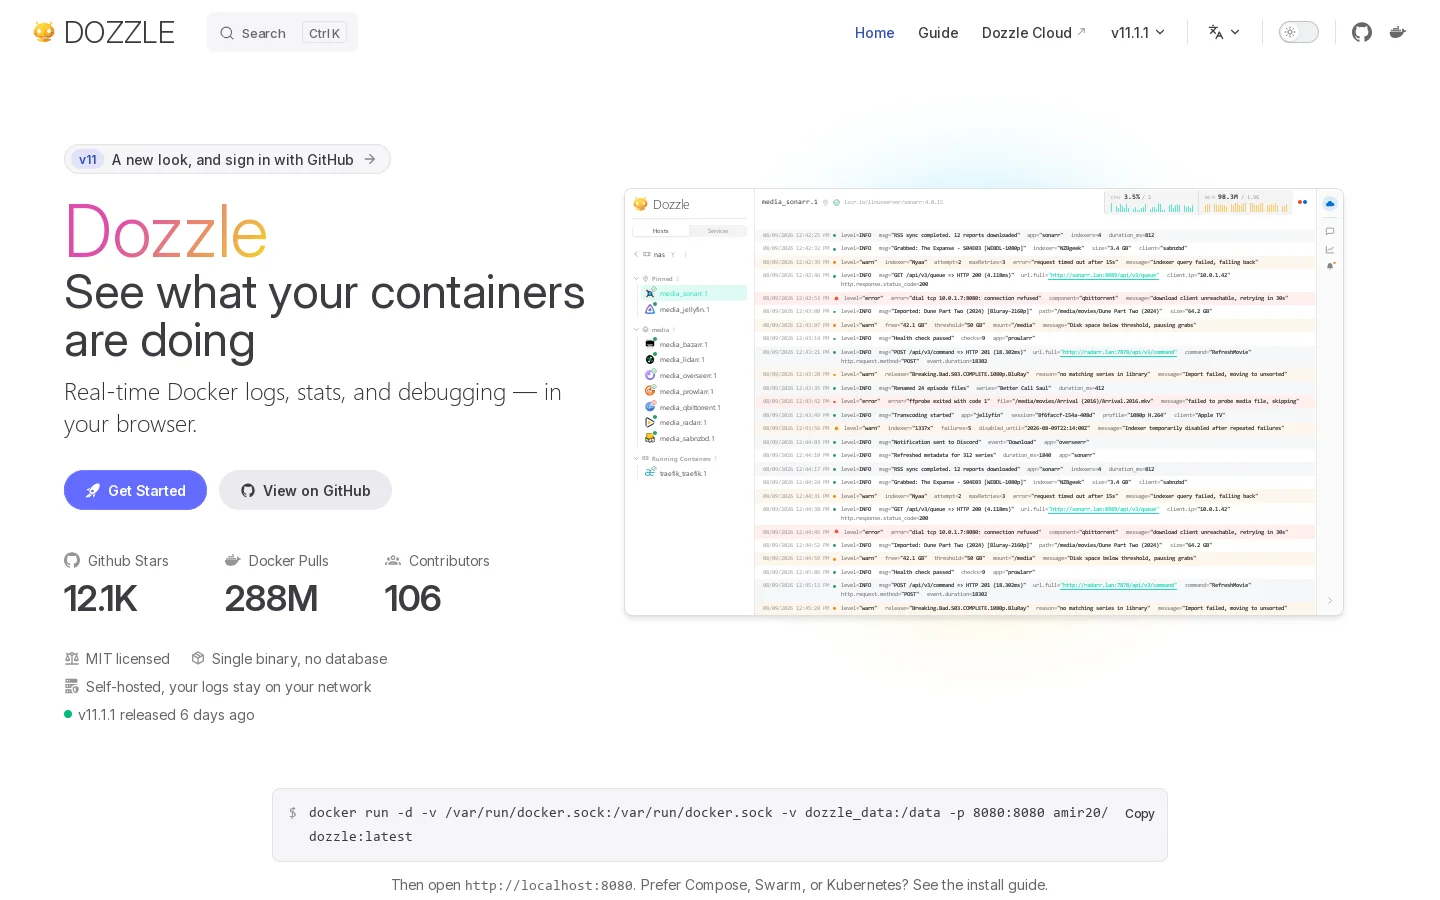Click the media_overseerr.1 container icon in preview
Viewport: 1440px width, 900px height.
(650, 375)
